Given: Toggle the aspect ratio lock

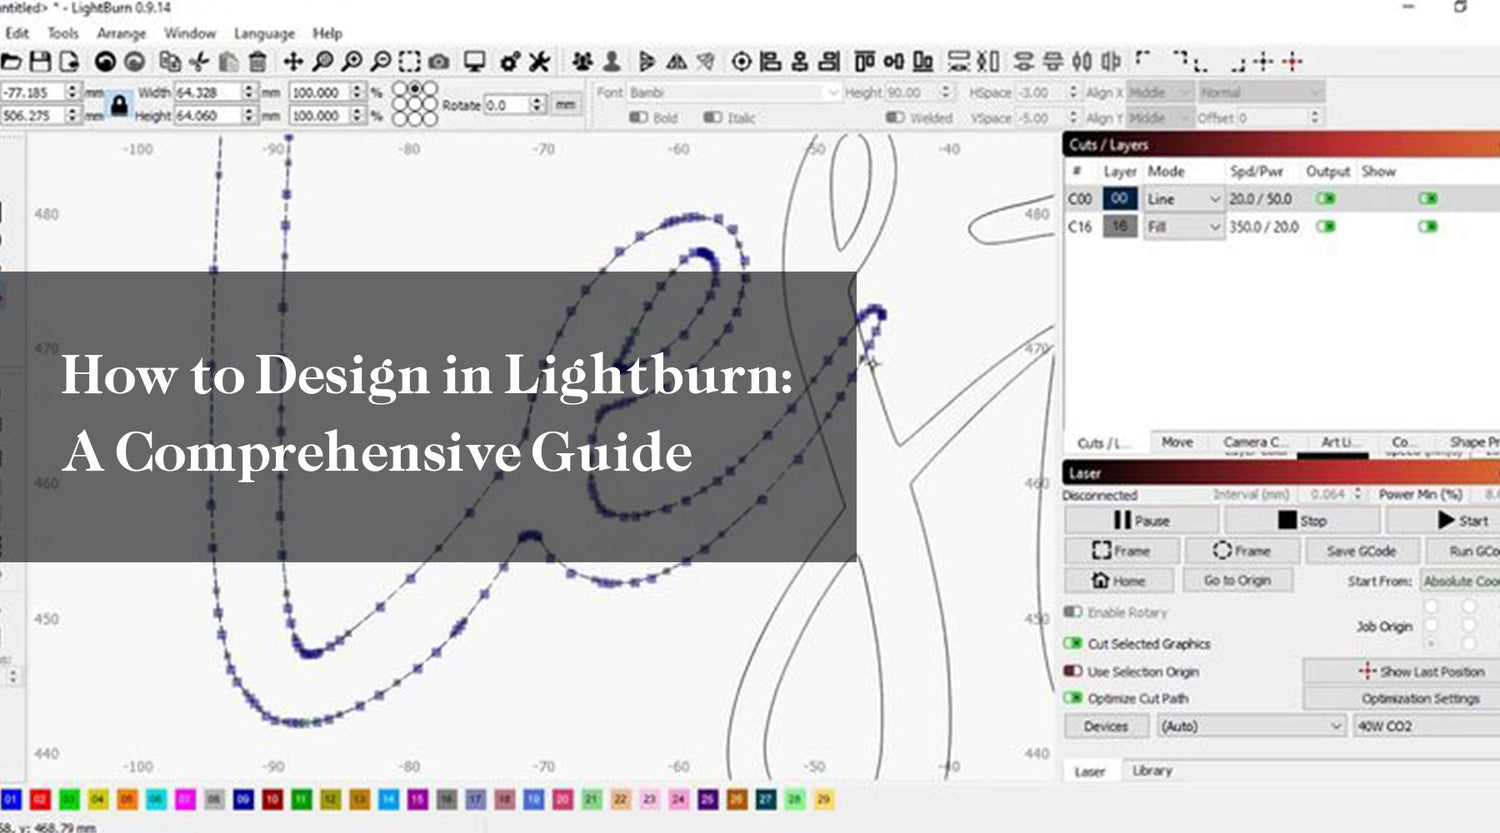Looking at the screenshot, I should tap(119, 105).
